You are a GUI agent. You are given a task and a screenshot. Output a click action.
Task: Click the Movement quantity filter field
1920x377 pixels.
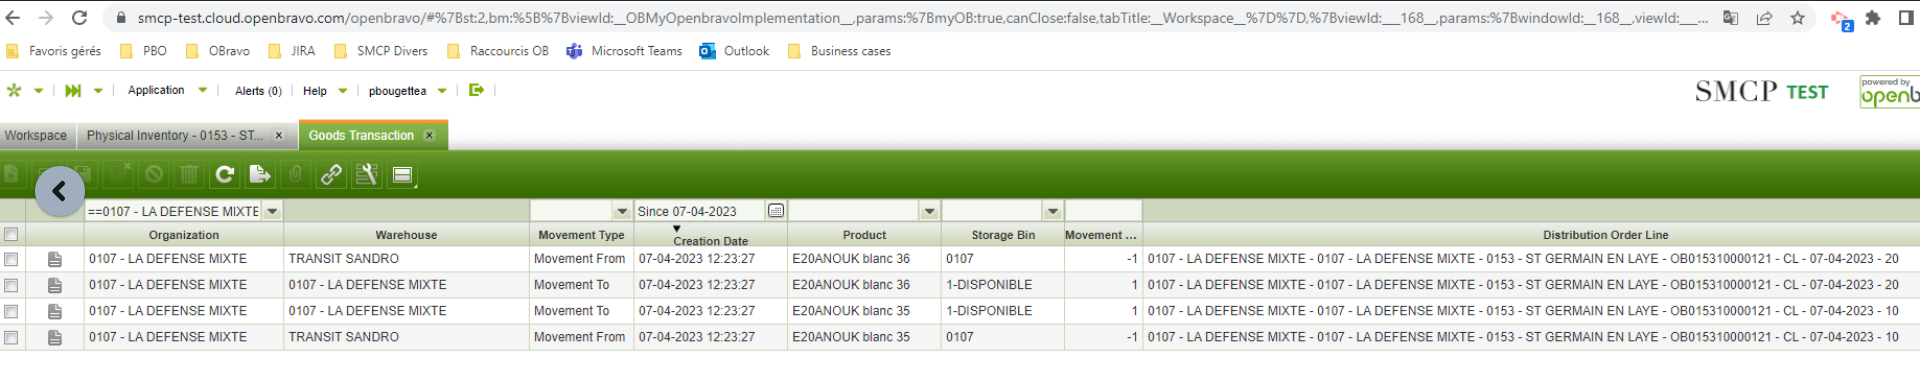point(1103,211)
